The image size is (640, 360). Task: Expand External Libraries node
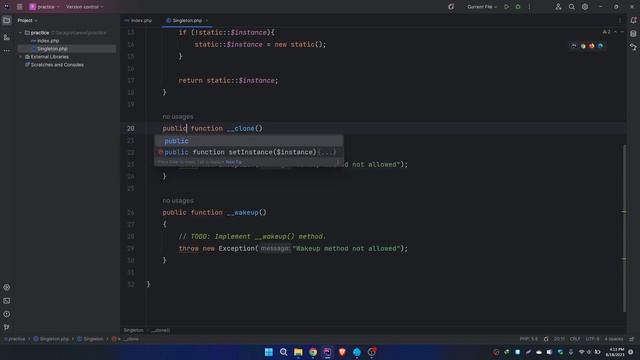20,57
